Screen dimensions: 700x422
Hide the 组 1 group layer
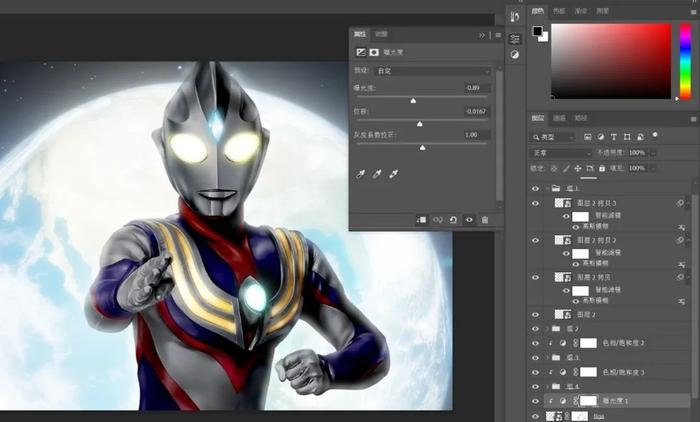(535, 189)
